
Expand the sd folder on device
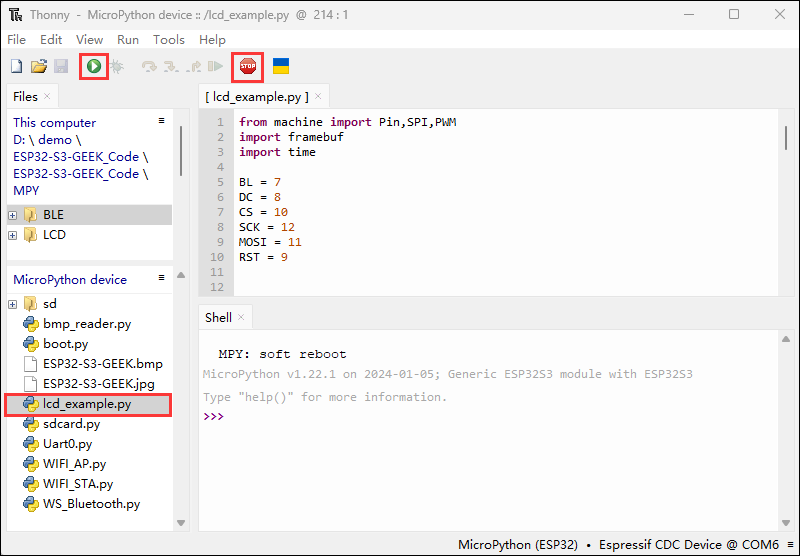(13, 304)
